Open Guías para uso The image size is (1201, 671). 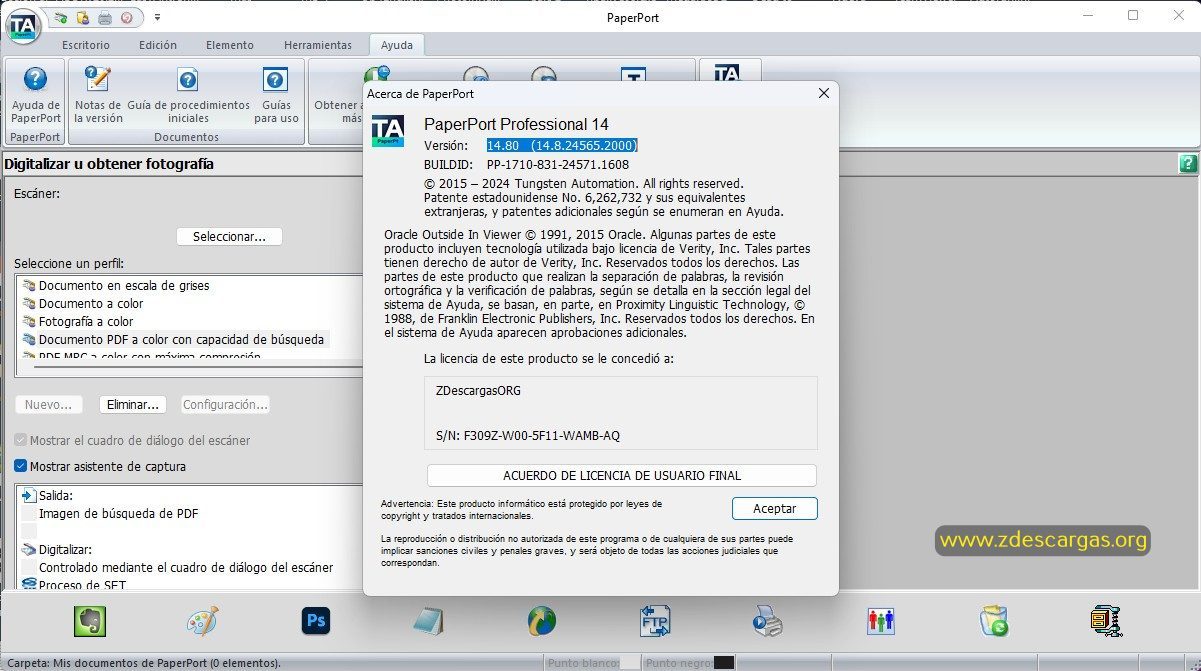276,95
